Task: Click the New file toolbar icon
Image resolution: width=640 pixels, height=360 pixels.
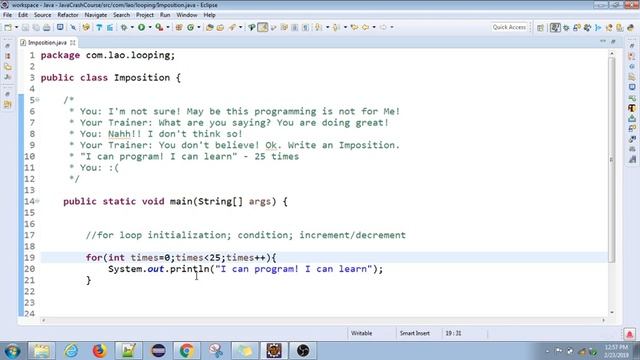Action: tap(8, 27)
